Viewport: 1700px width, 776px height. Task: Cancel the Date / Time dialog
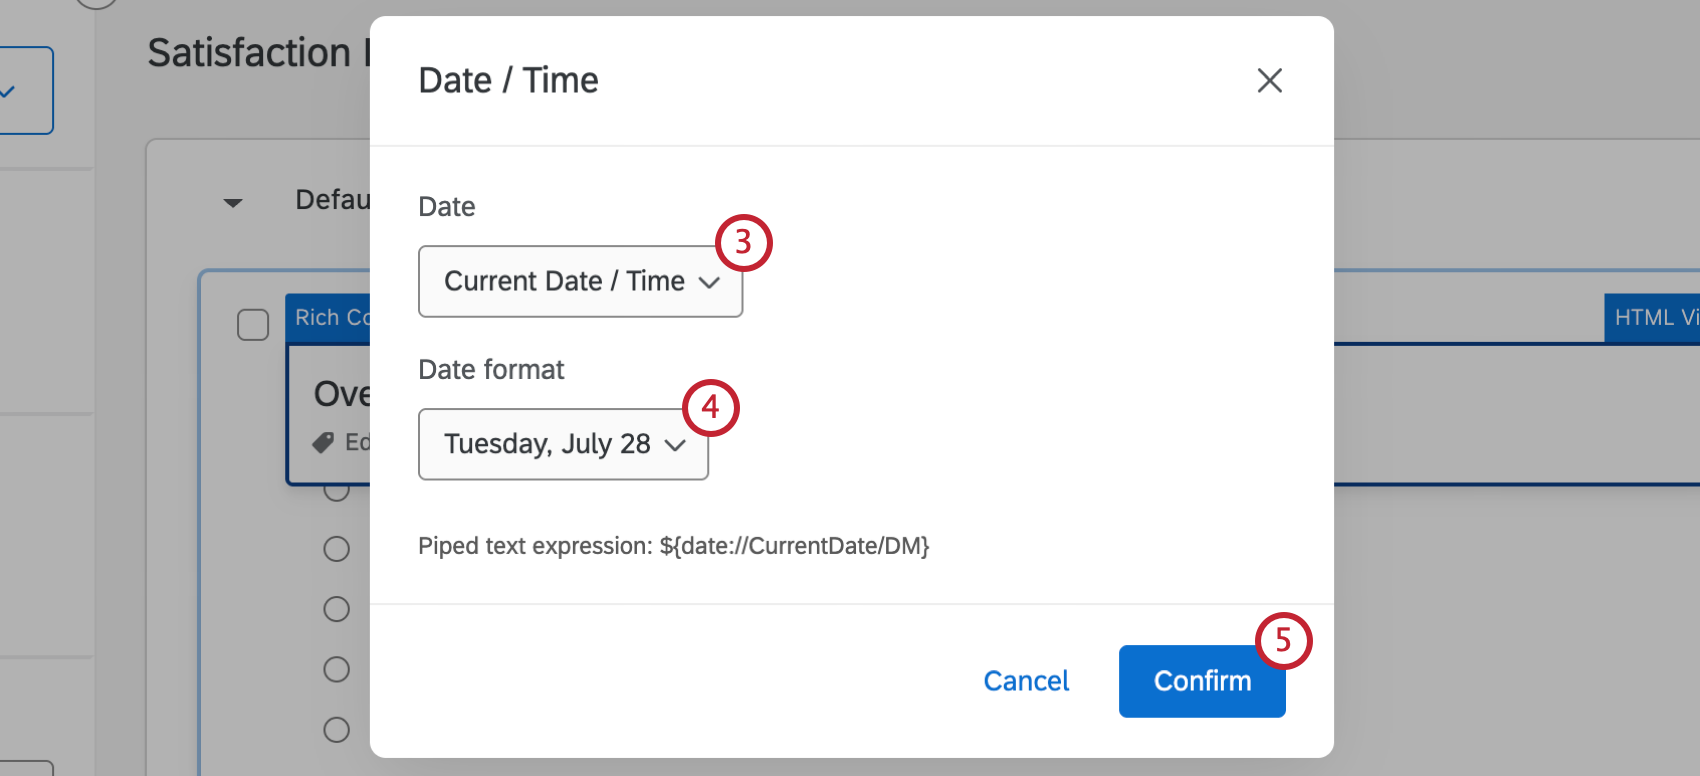[x=1026, y=681]
